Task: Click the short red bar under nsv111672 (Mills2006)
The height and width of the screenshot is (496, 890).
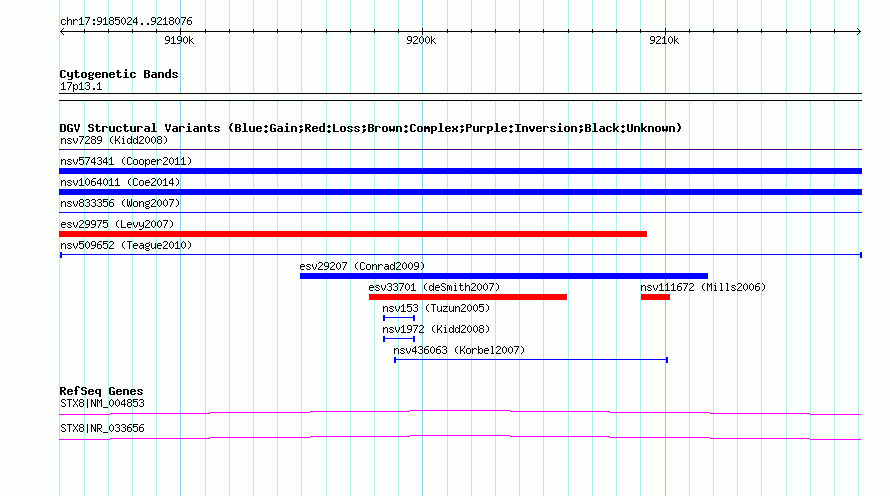Action: point(656,297)
